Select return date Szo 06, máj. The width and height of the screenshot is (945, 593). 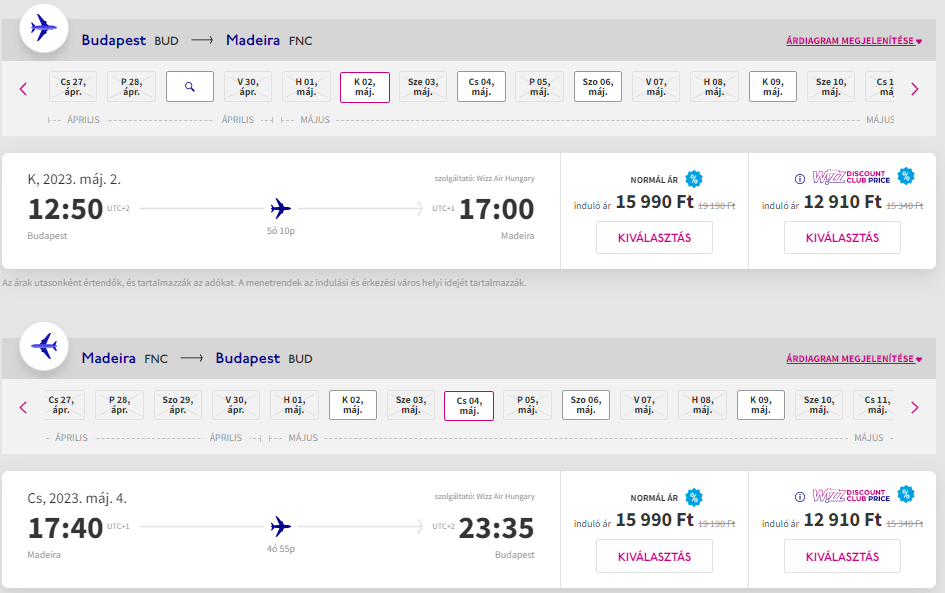[585, 405]
